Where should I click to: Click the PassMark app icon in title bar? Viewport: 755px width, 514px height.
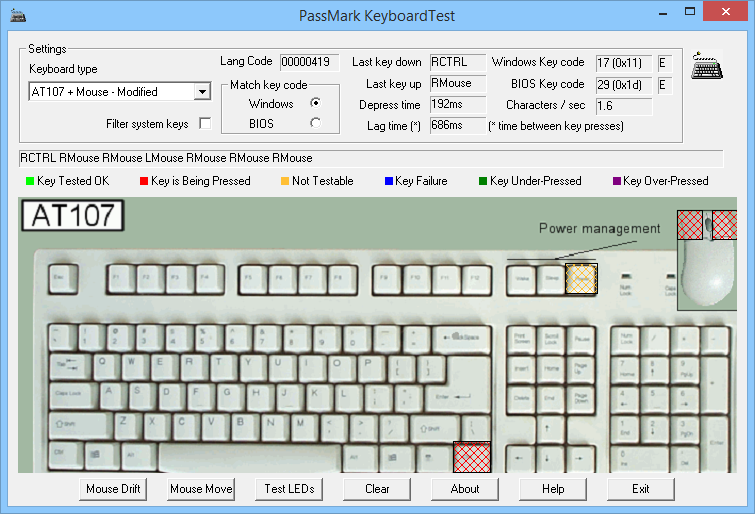pos(18,15)
